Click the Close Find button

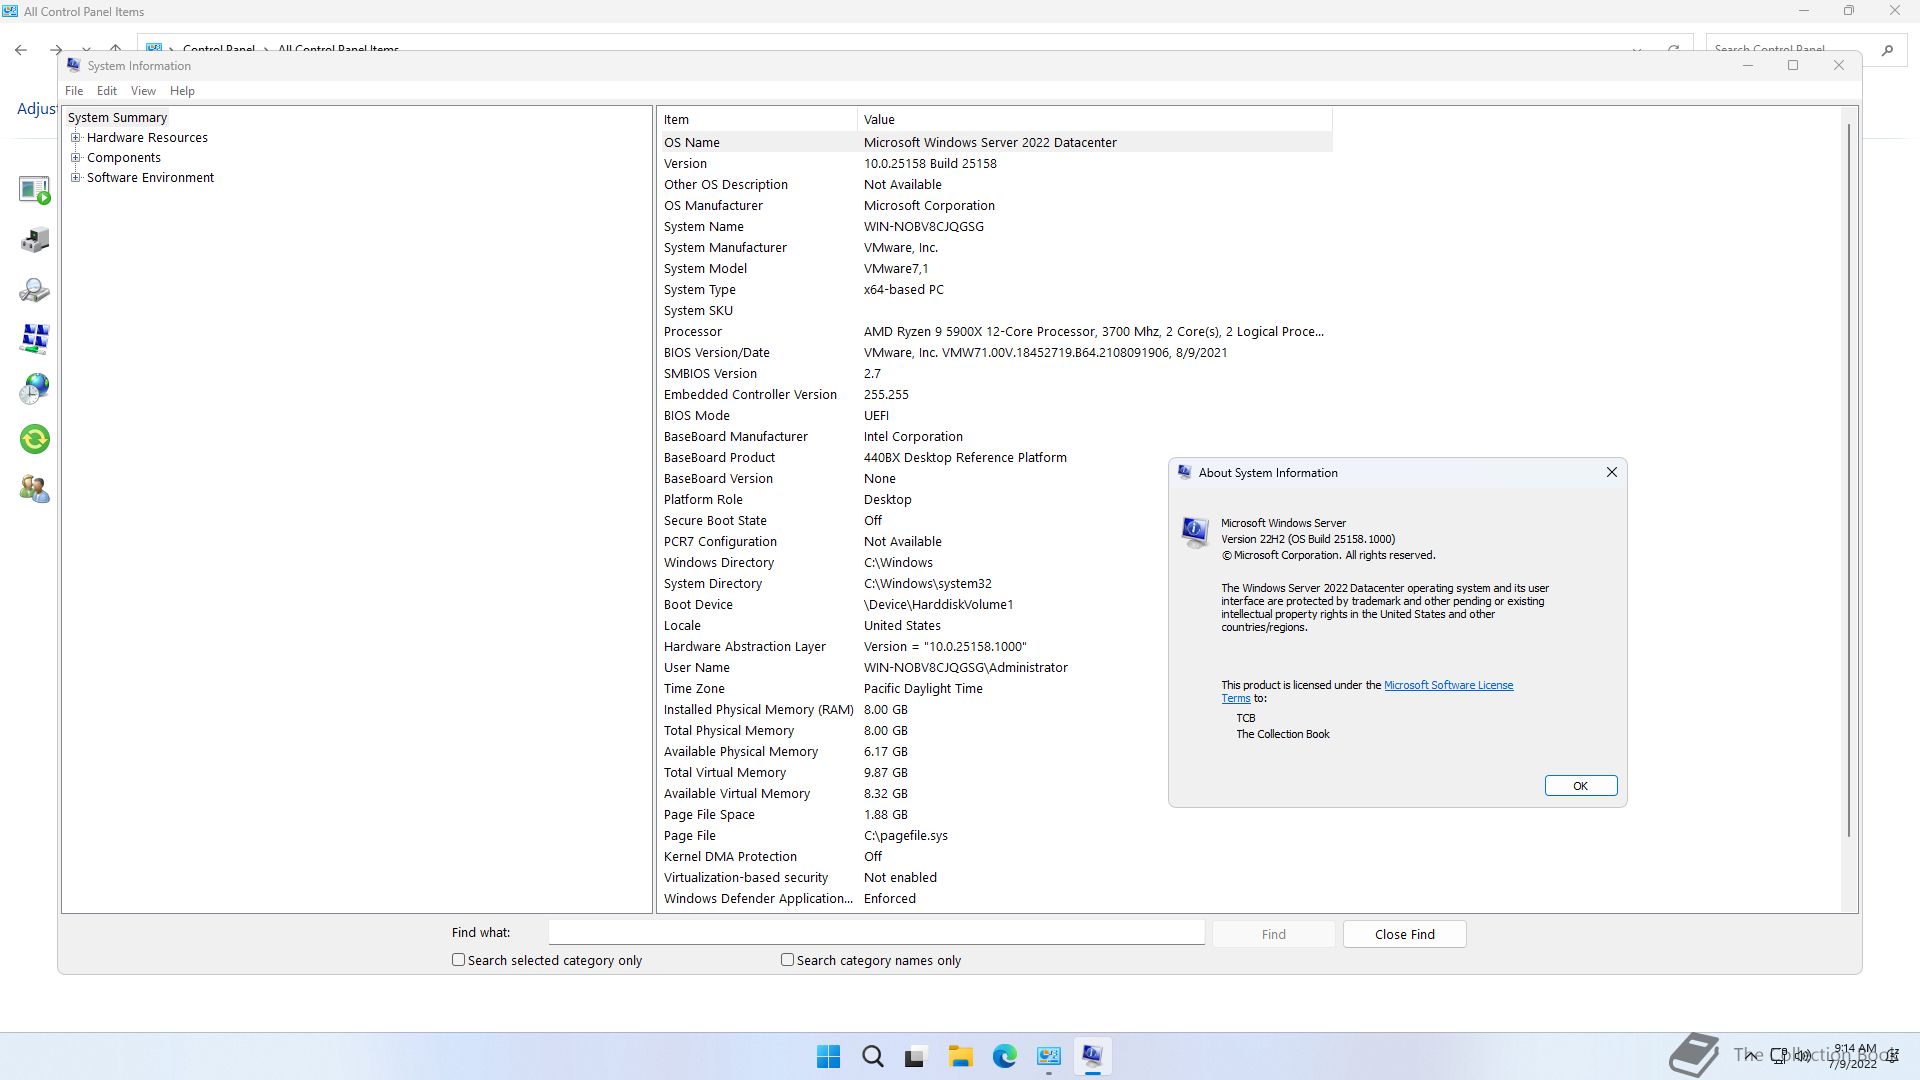1404,934
